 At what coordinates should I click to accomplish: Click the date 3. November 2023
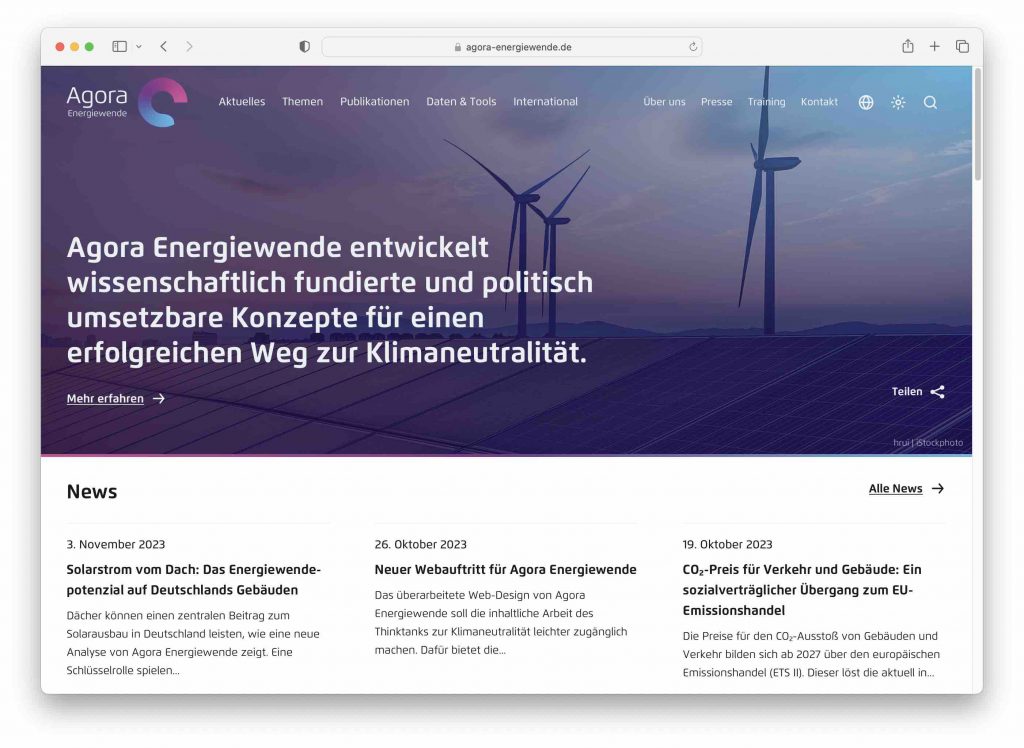[116, 544]
